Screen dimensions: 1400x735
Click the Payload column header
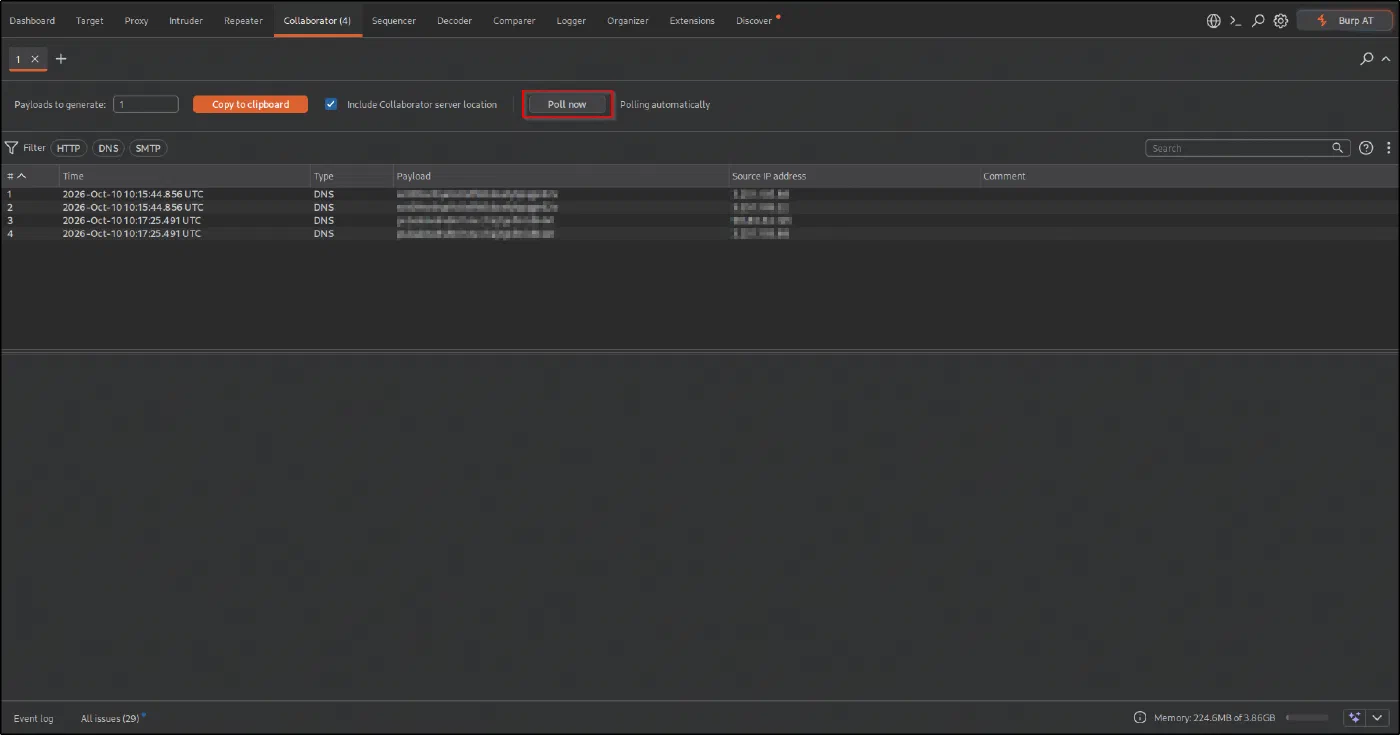pos(560,176)
